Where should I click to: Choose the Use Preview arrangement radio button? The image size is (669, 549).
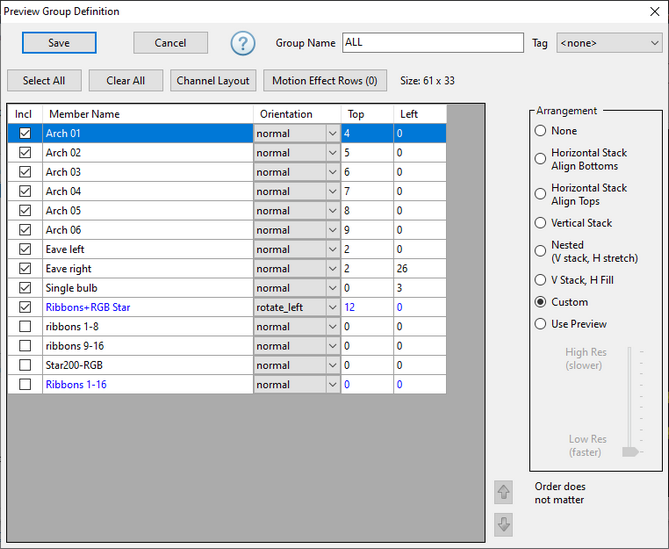(x=541, y=324)
